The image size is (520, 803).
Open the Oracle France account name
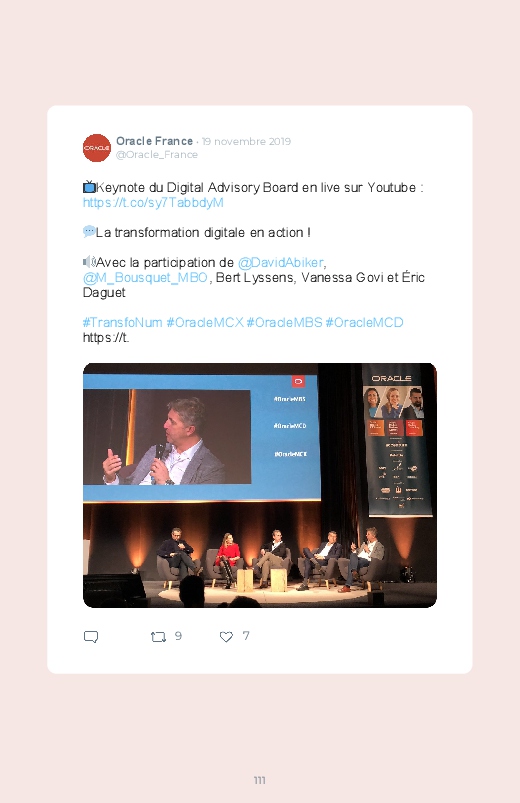click(154, 141)
